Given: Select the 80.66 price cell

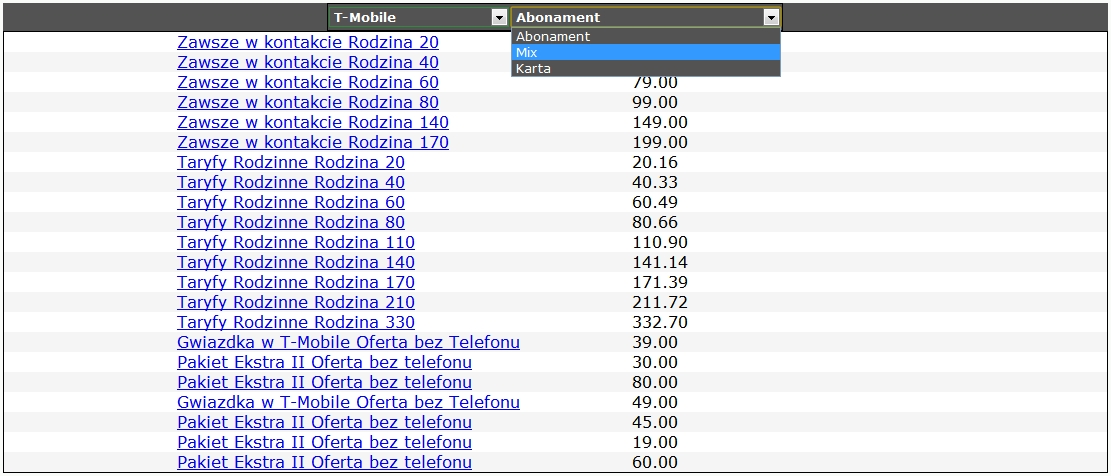Looking at the screenshot, I should [x=655, y=222].
